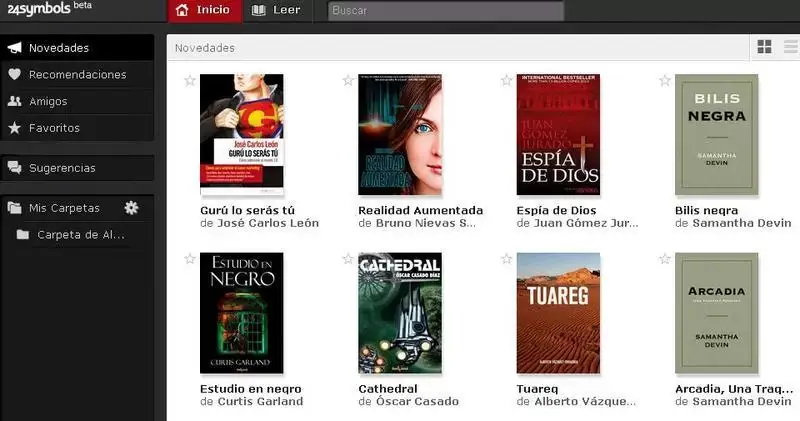
Task: Click the people icon next to Amigos
Action: pos(15,101)
